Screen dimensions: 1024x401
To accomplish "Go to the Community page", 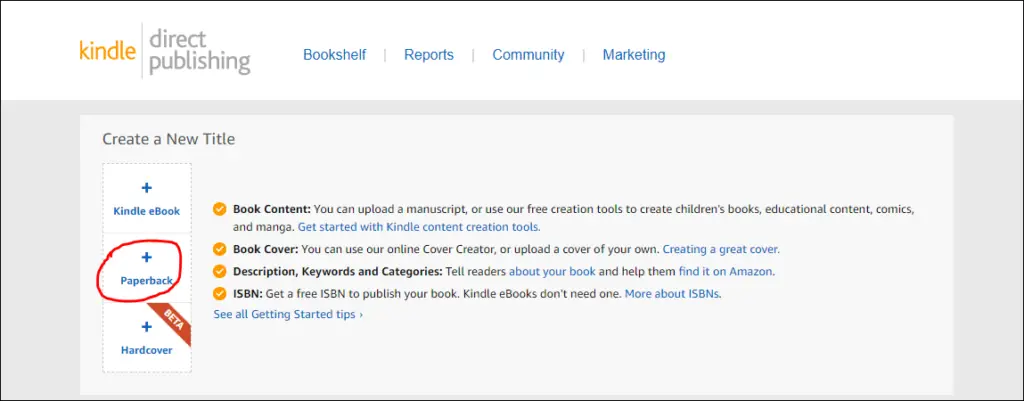I will [528, 55].
